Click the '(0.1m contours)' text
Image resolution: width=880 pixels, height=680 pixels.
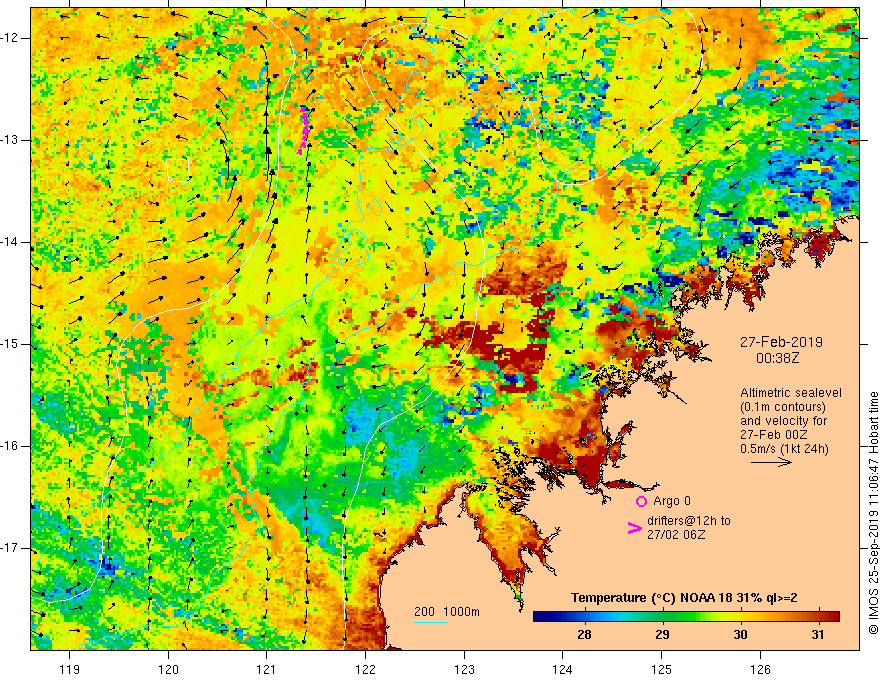pyautogui.click(x=783, y=407)
